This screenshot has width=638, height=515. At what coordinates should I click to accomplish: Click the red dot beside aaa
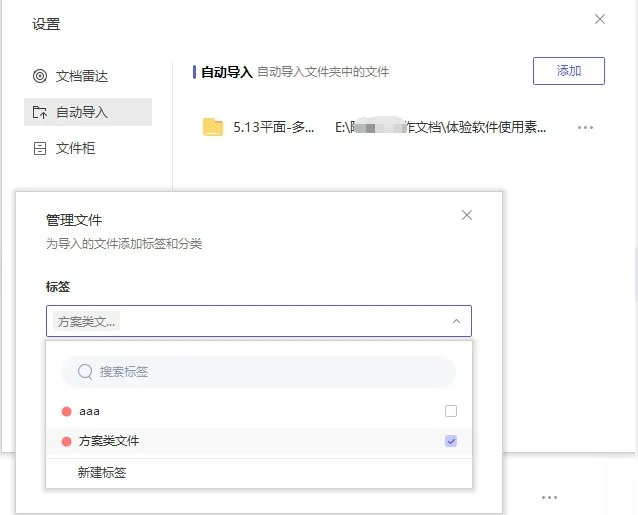pos(67,411)
